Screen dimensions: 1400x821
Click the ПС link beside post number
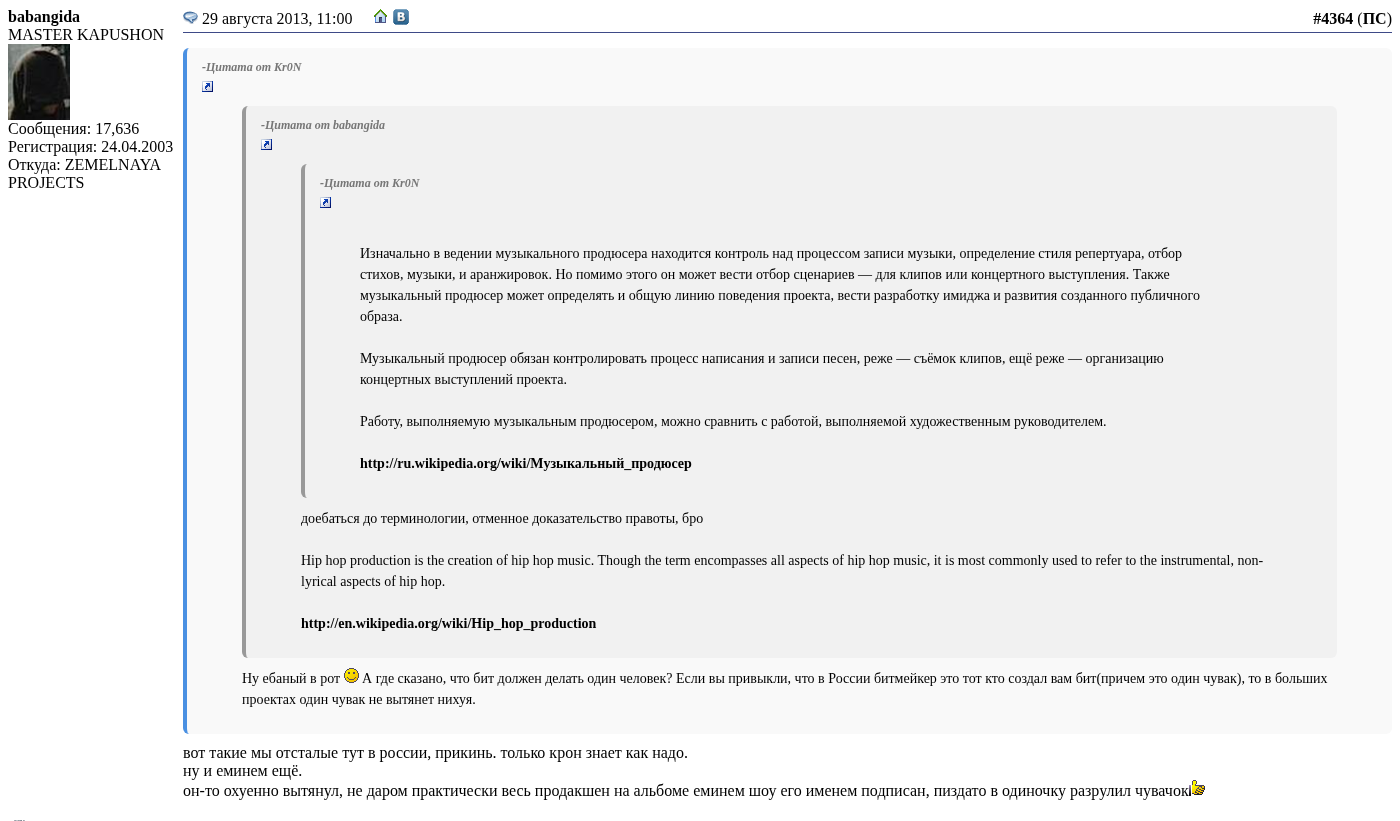(1374, 19)
